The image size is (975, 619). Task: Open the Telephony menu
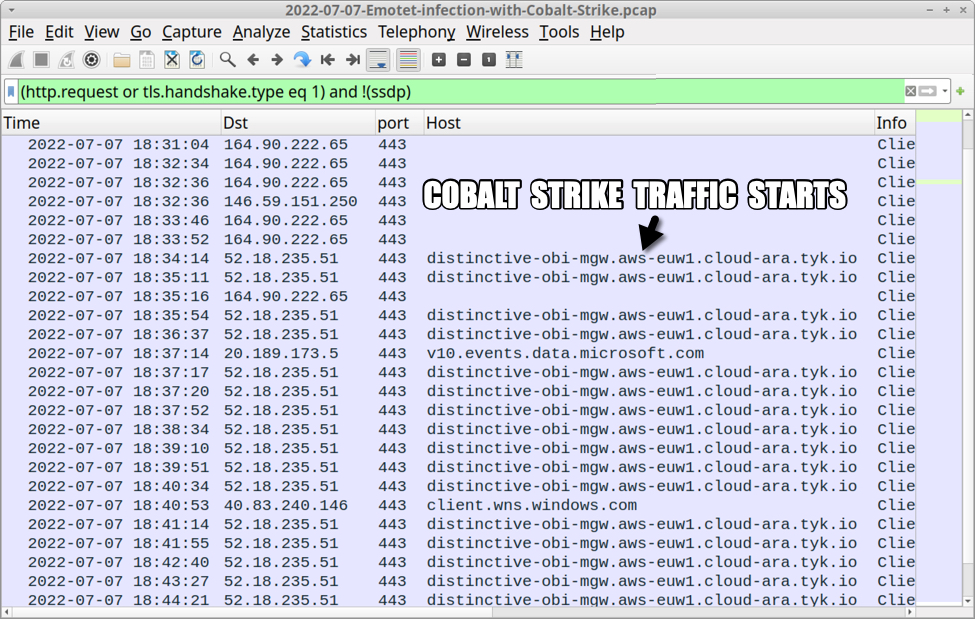click(x=417, y=32)
